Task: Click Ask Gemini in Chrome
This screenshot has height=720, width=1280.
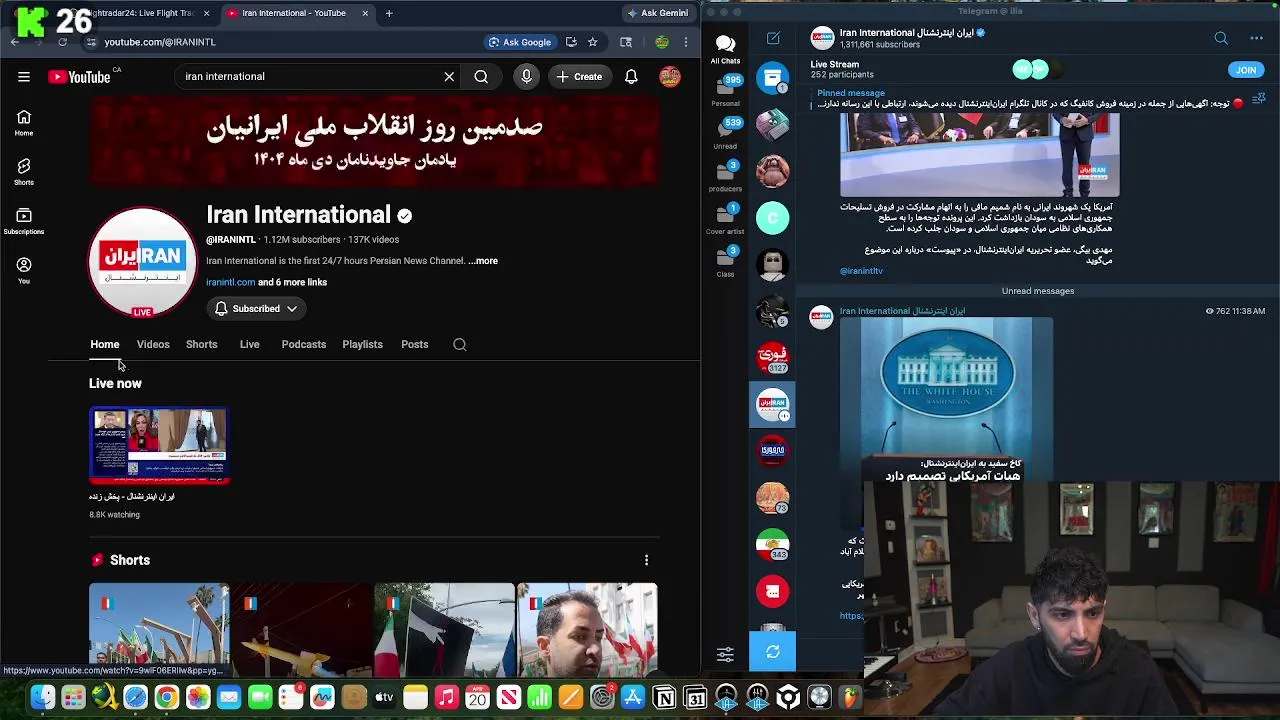Action: (x=657, y=13)
